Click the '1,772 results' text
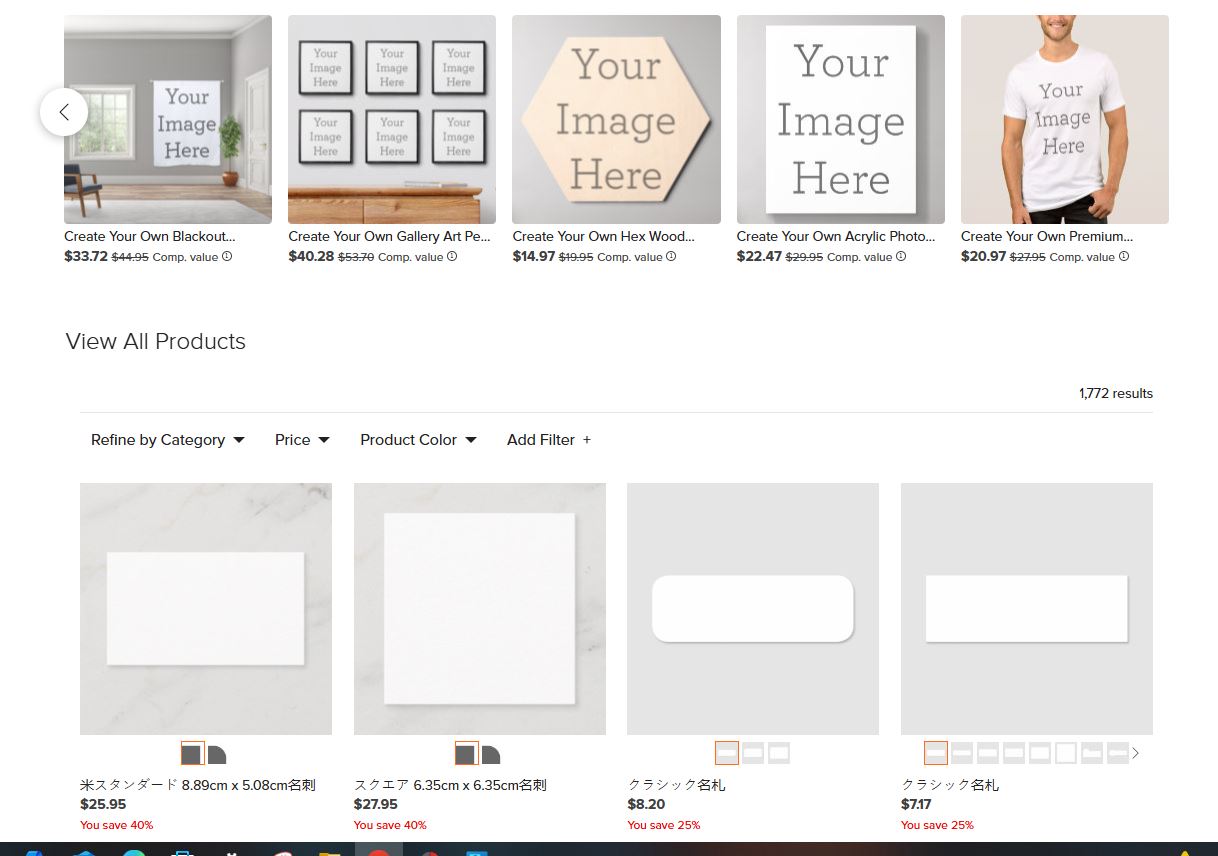The image size is (1218, 856). tap(1116, 393)
